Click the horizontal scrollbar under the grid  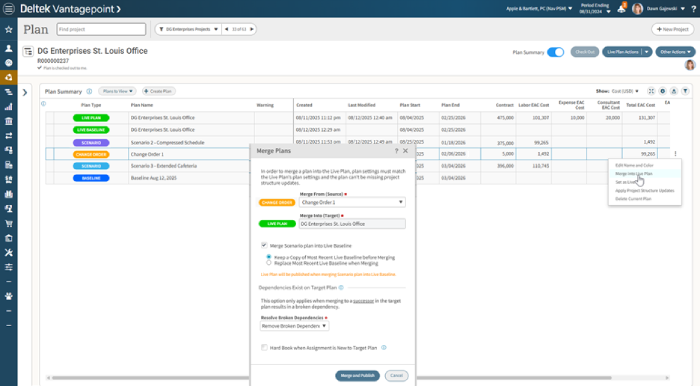(331, 378)
